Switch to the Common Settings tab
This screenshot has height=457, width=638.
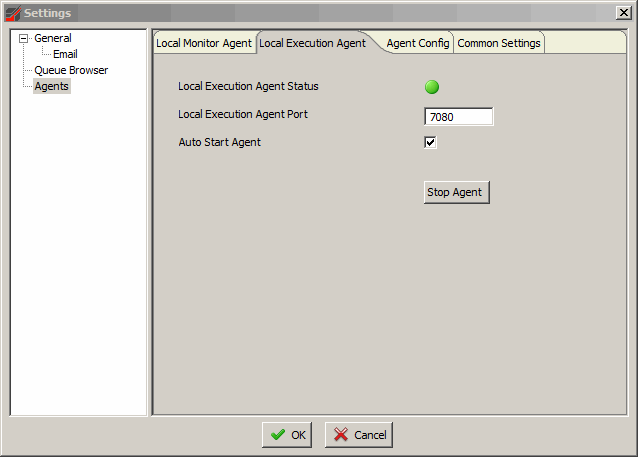coord(499,43)
